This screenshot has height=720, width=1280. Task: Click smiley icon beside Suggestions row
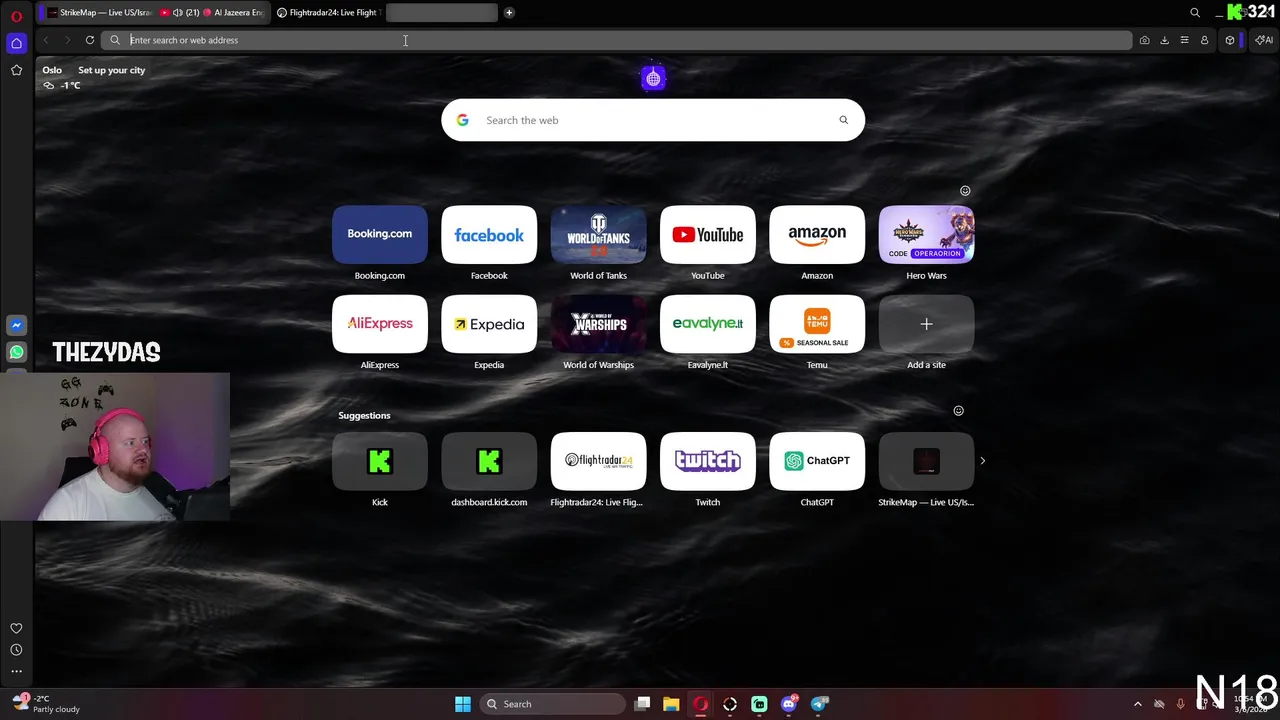pyautogui.click(x=958, y=410)
